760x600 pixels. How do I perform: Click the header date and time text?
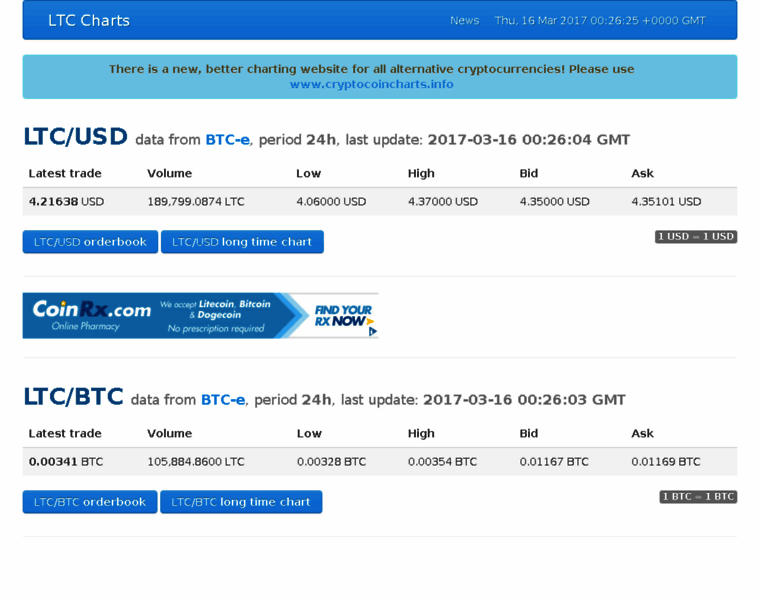[600, 20]
